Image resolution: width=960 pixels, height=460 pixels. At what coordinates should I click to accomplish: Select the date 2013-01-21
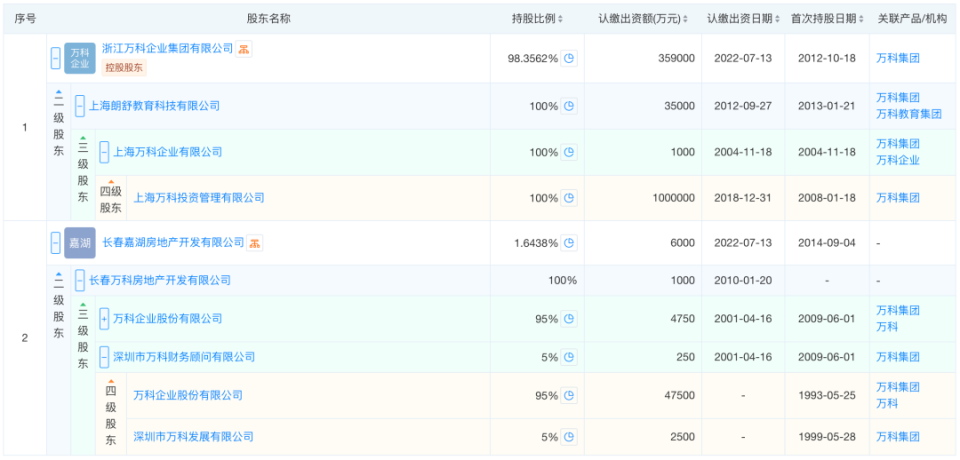[x=827, y=106]
